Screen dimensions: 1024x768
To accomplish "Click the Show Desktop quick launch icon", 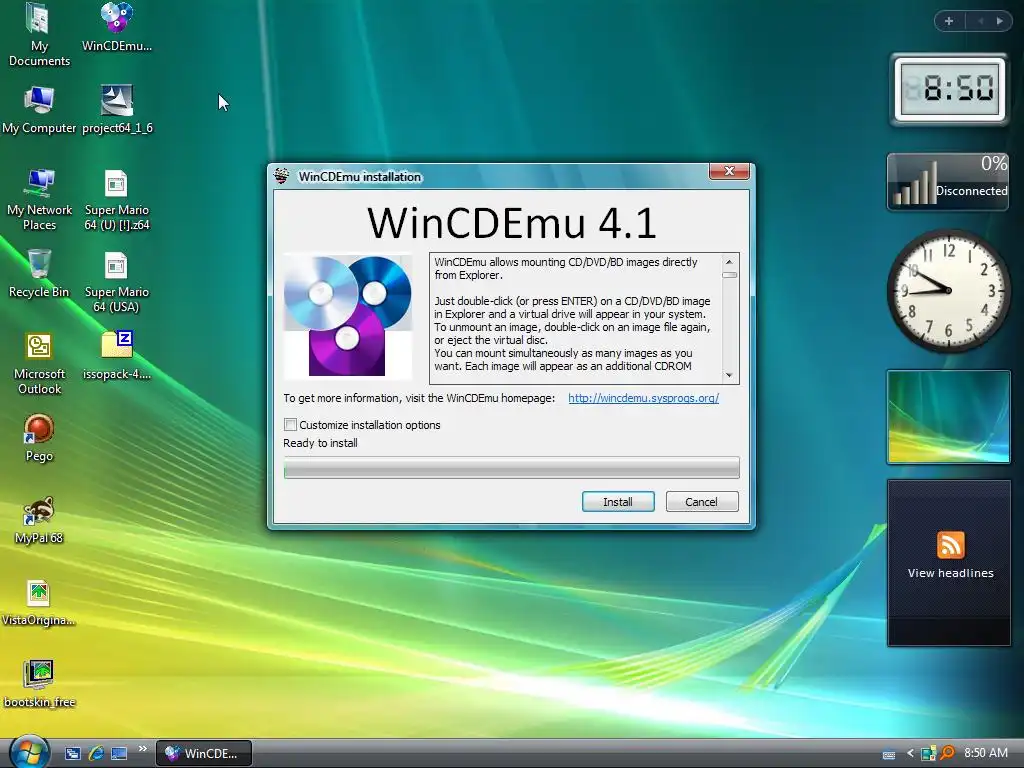I will pos(72,753).
